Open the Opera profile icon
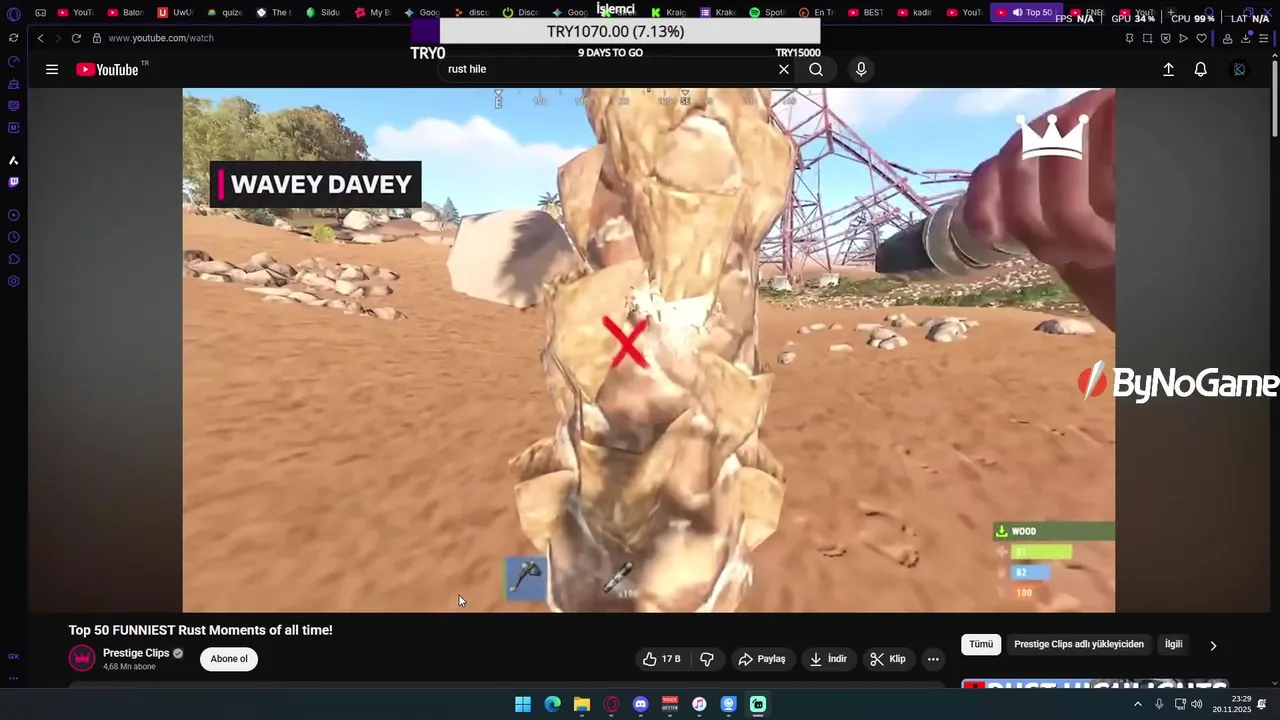 (x=1227, y=38)
